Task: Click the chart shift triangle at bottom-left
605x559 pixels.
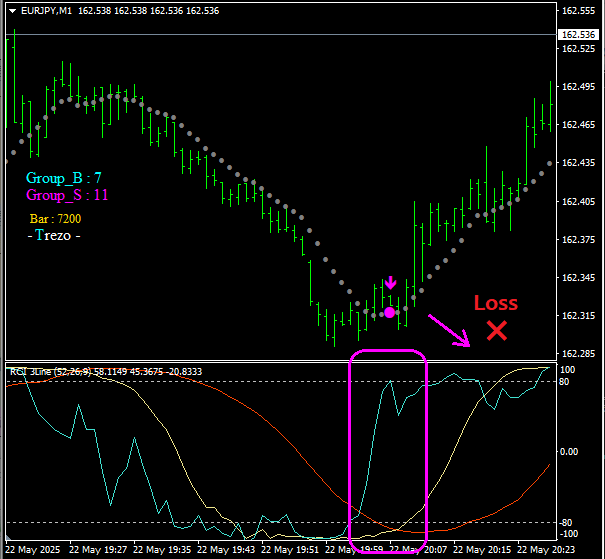Action: 8,537
